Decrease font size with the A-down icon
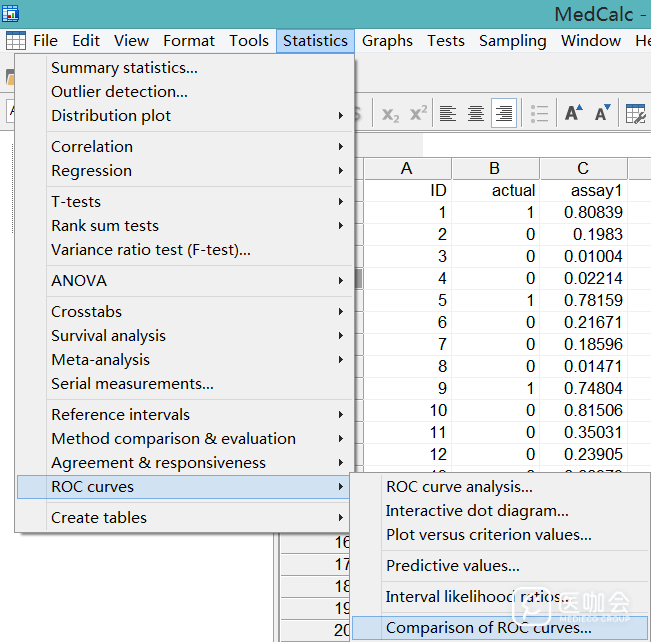Viewport: 651px width, 642px height. point(602,114)
